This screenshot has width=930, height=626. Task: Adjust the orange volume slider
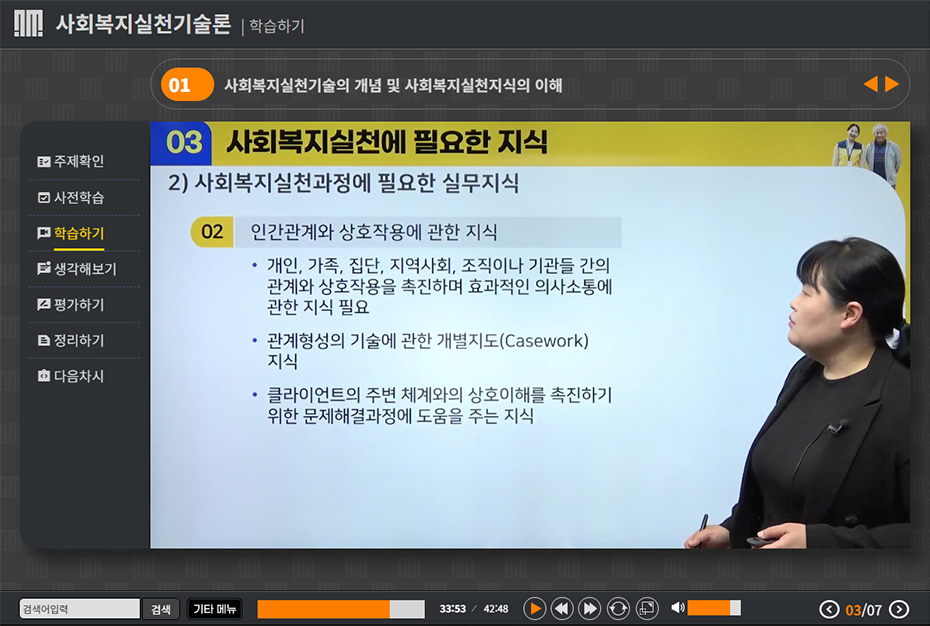pos(713,608)
